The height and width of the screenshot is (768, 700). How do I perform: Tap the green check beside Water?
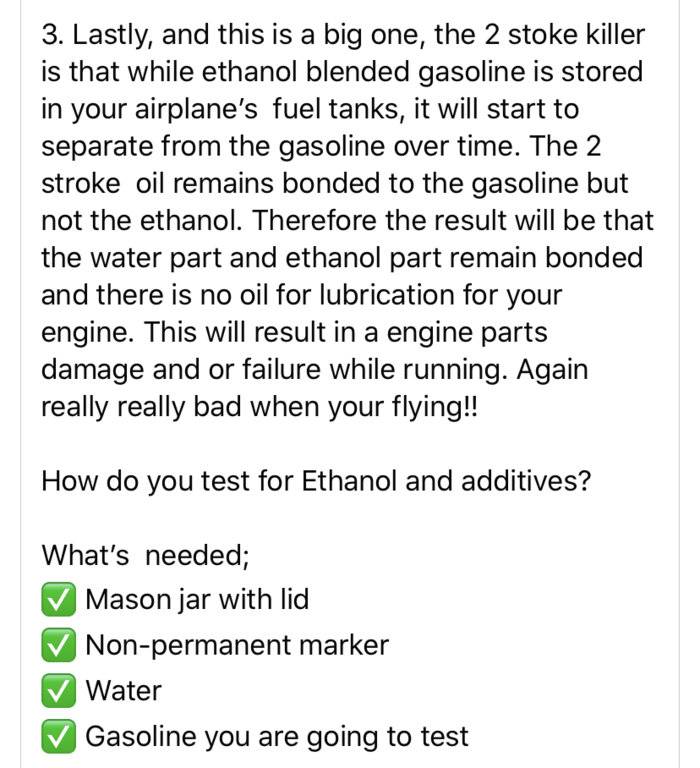click(58, 691)
